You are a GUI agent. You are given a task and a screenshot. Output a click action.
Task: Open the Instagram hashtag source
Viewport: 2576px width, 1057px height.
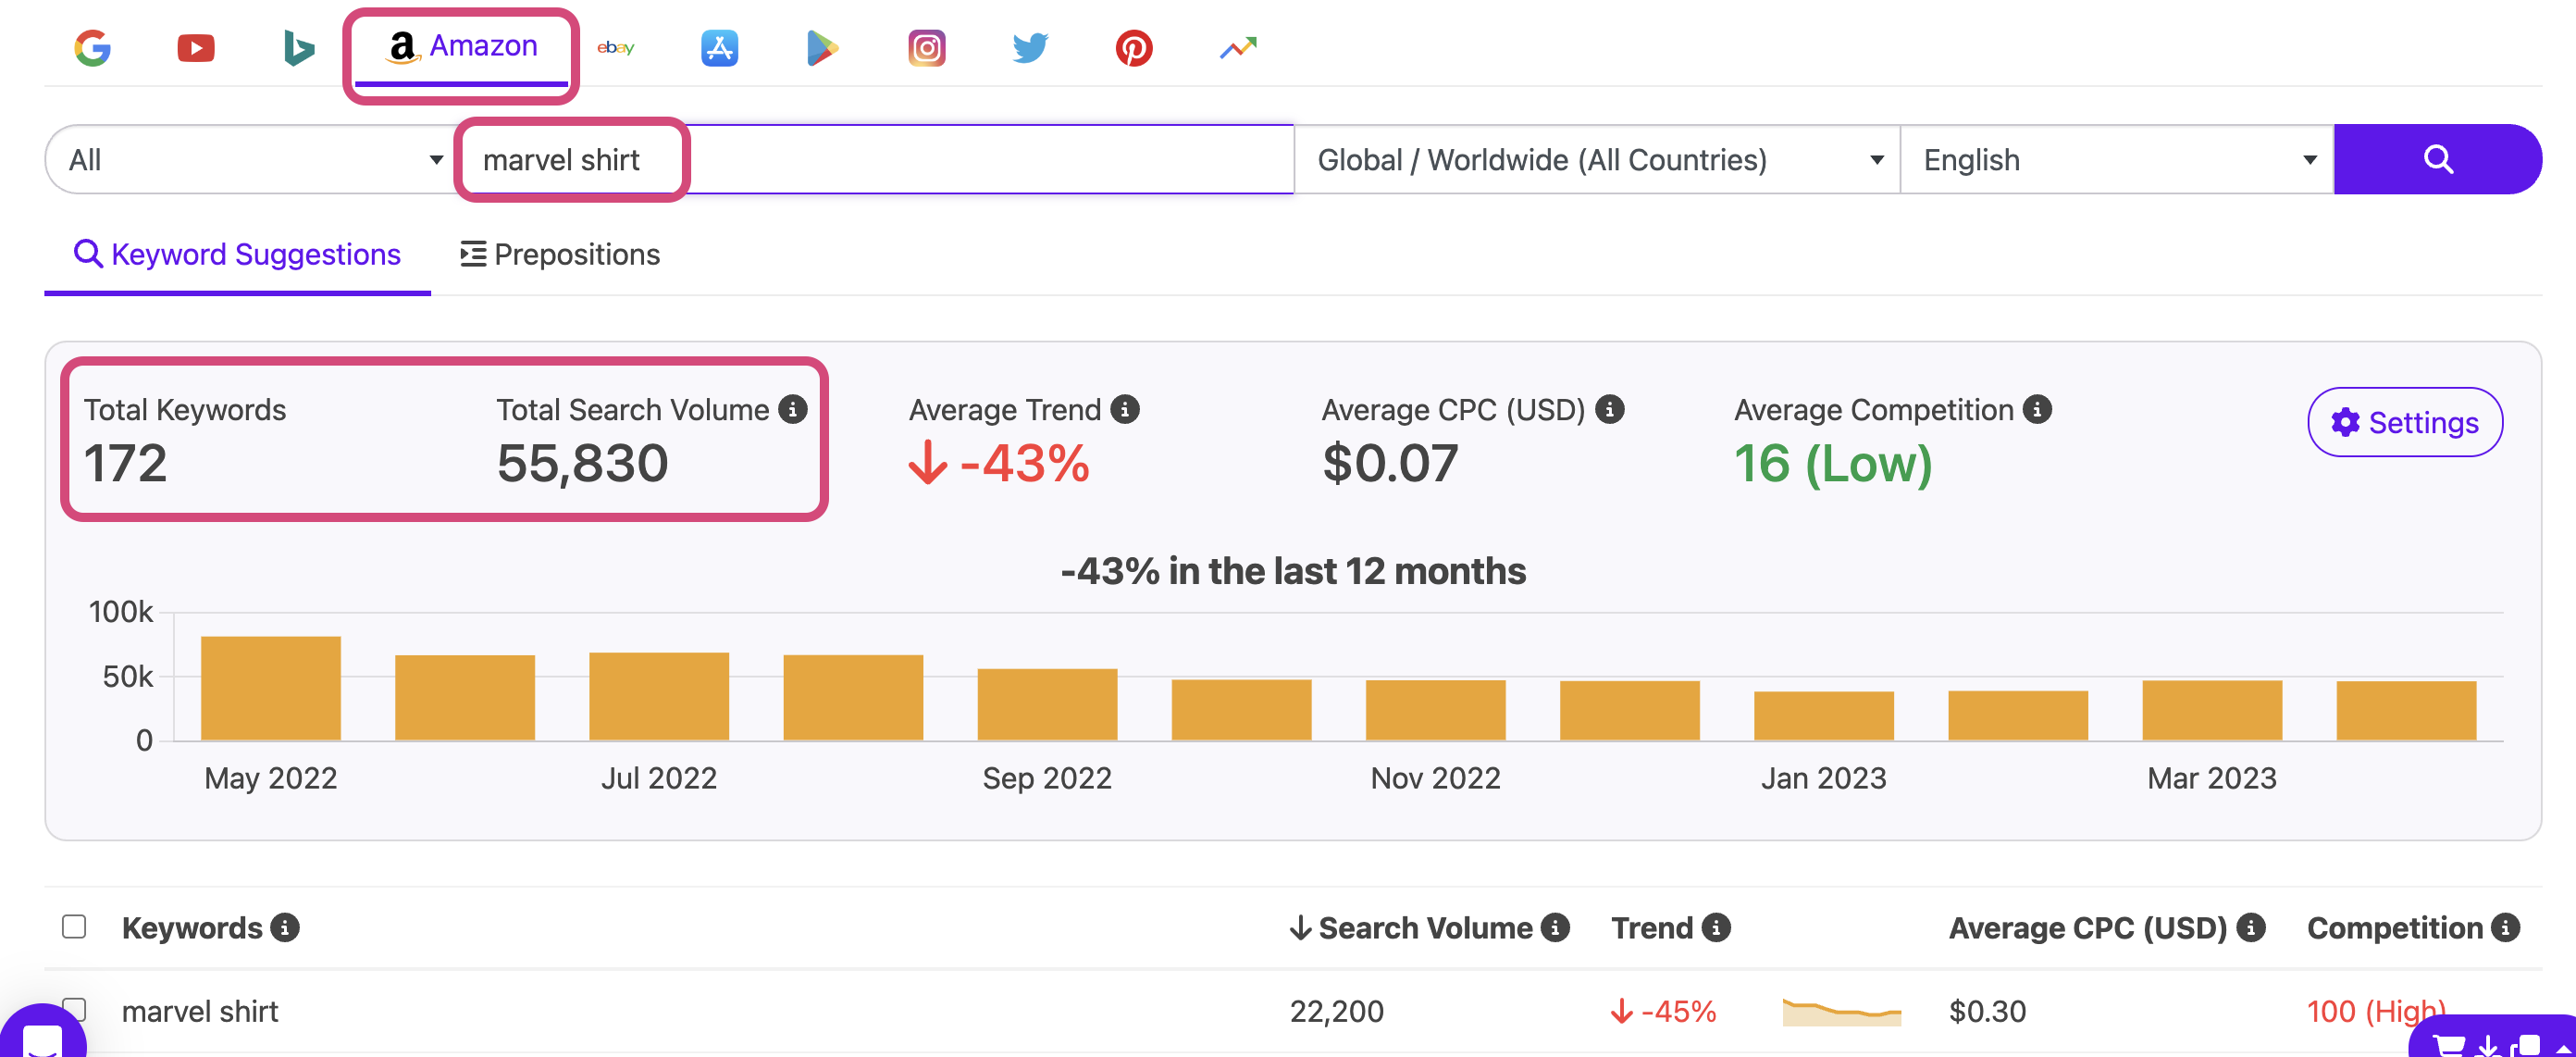point(926,47)
